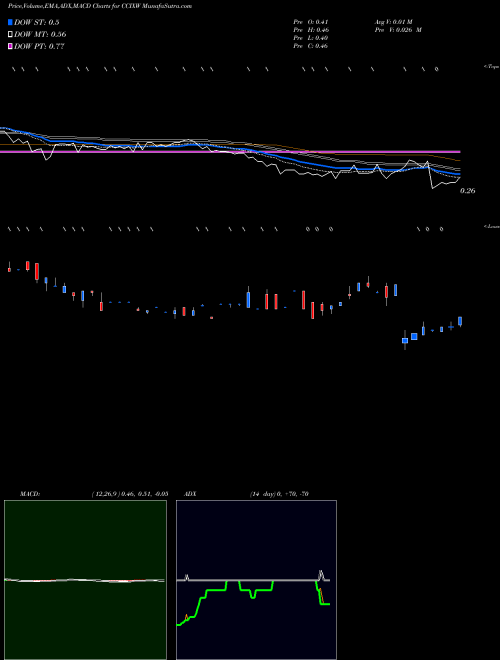This screenshot has height=660, width=500.
Task: Open the green MACD indicator chart
Action: (85, 580)
